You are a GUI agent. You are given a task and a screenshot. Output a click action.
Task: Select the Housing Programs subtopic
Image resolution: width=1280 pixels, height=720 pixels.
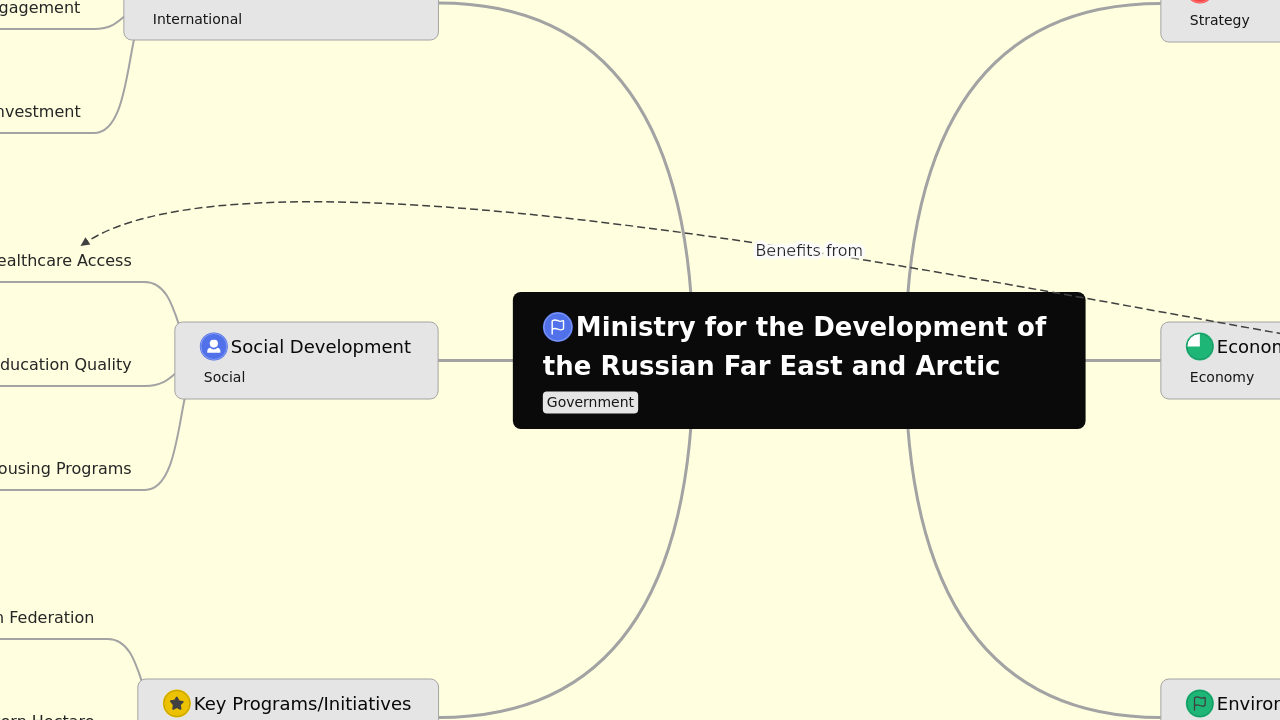point(64,469)
